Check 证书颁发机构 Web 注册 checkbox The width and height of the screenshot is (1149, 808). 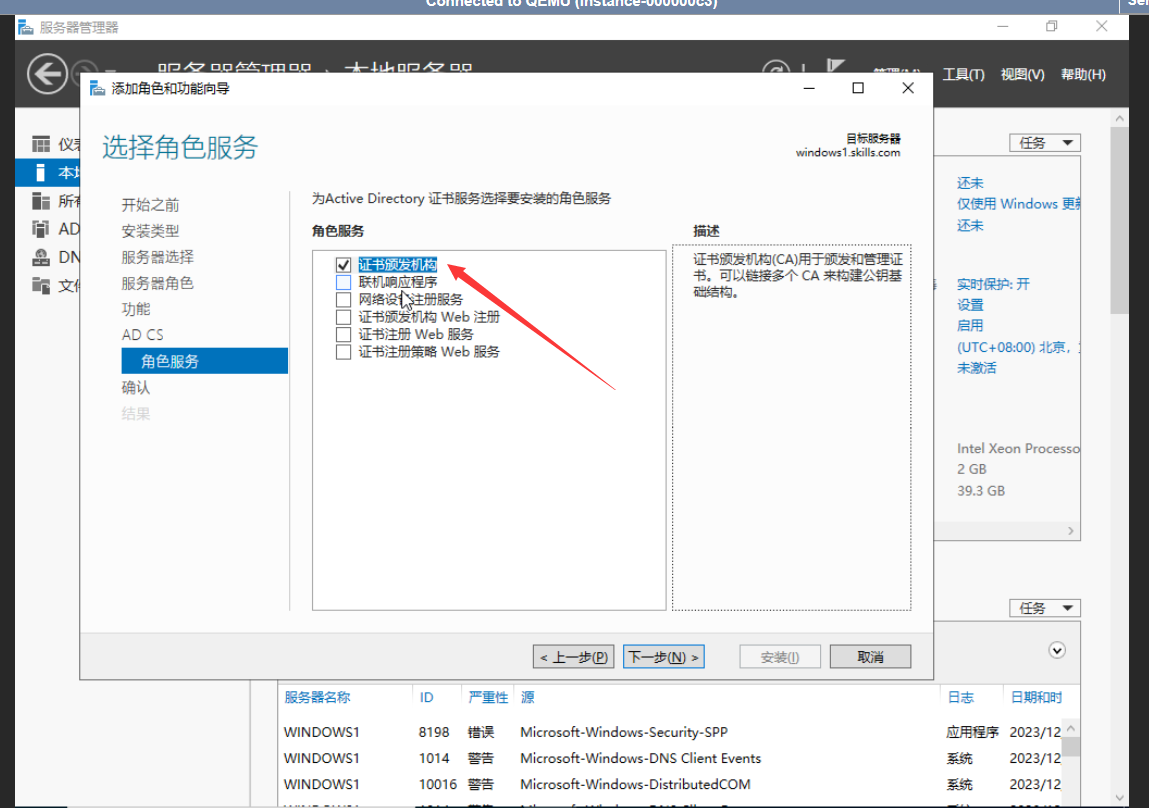coord(344,317)
